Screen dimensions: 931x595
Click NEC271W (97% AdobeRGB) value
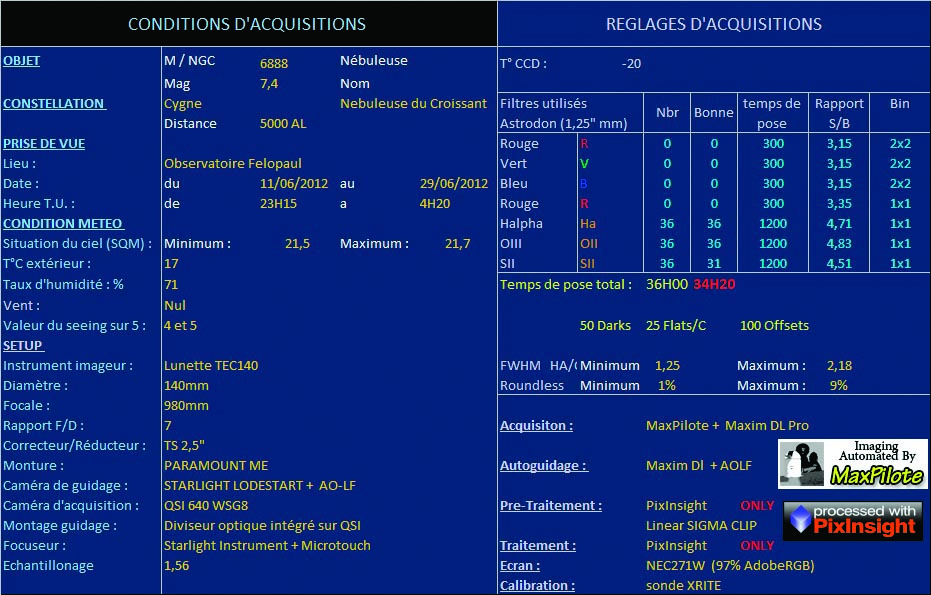click(730, 565)
